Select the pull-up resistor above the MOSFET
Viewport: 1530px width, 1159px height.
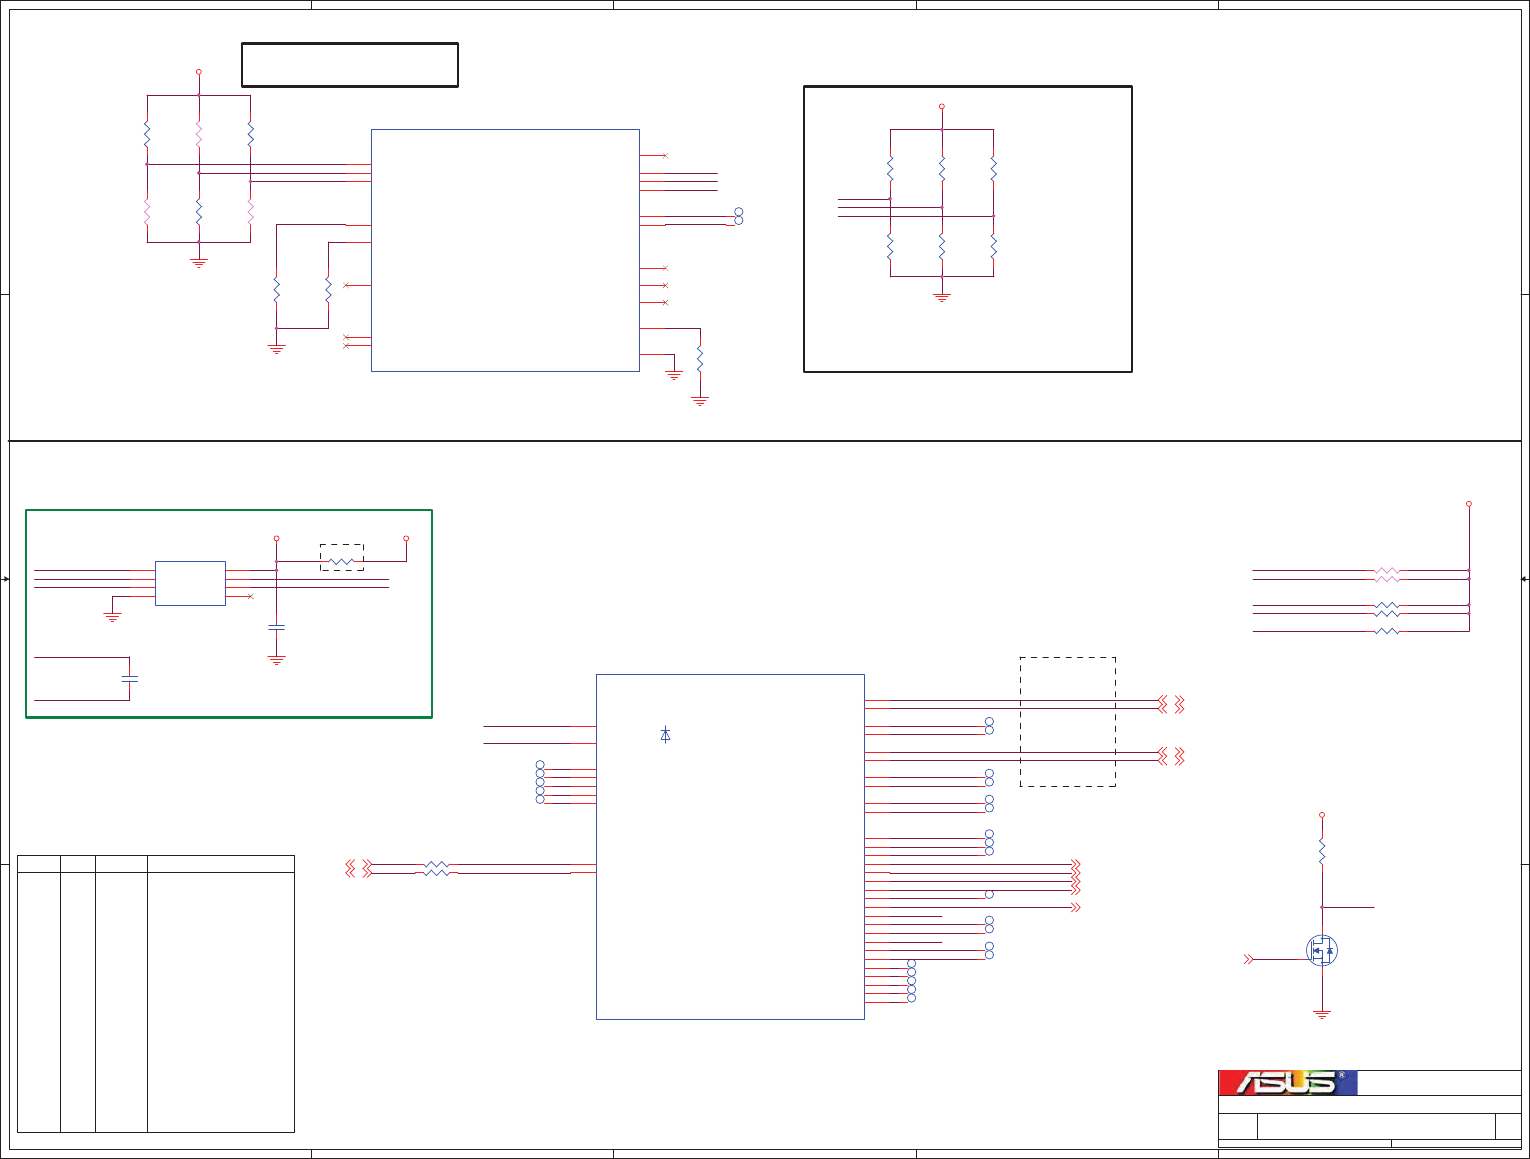tap(1322, 851)
